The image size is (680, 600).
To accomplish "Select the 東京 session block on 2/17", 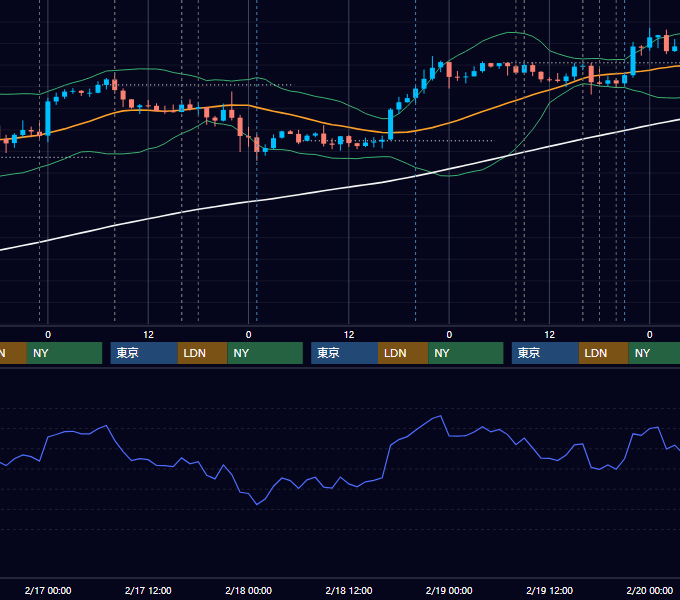I will 144,353.
